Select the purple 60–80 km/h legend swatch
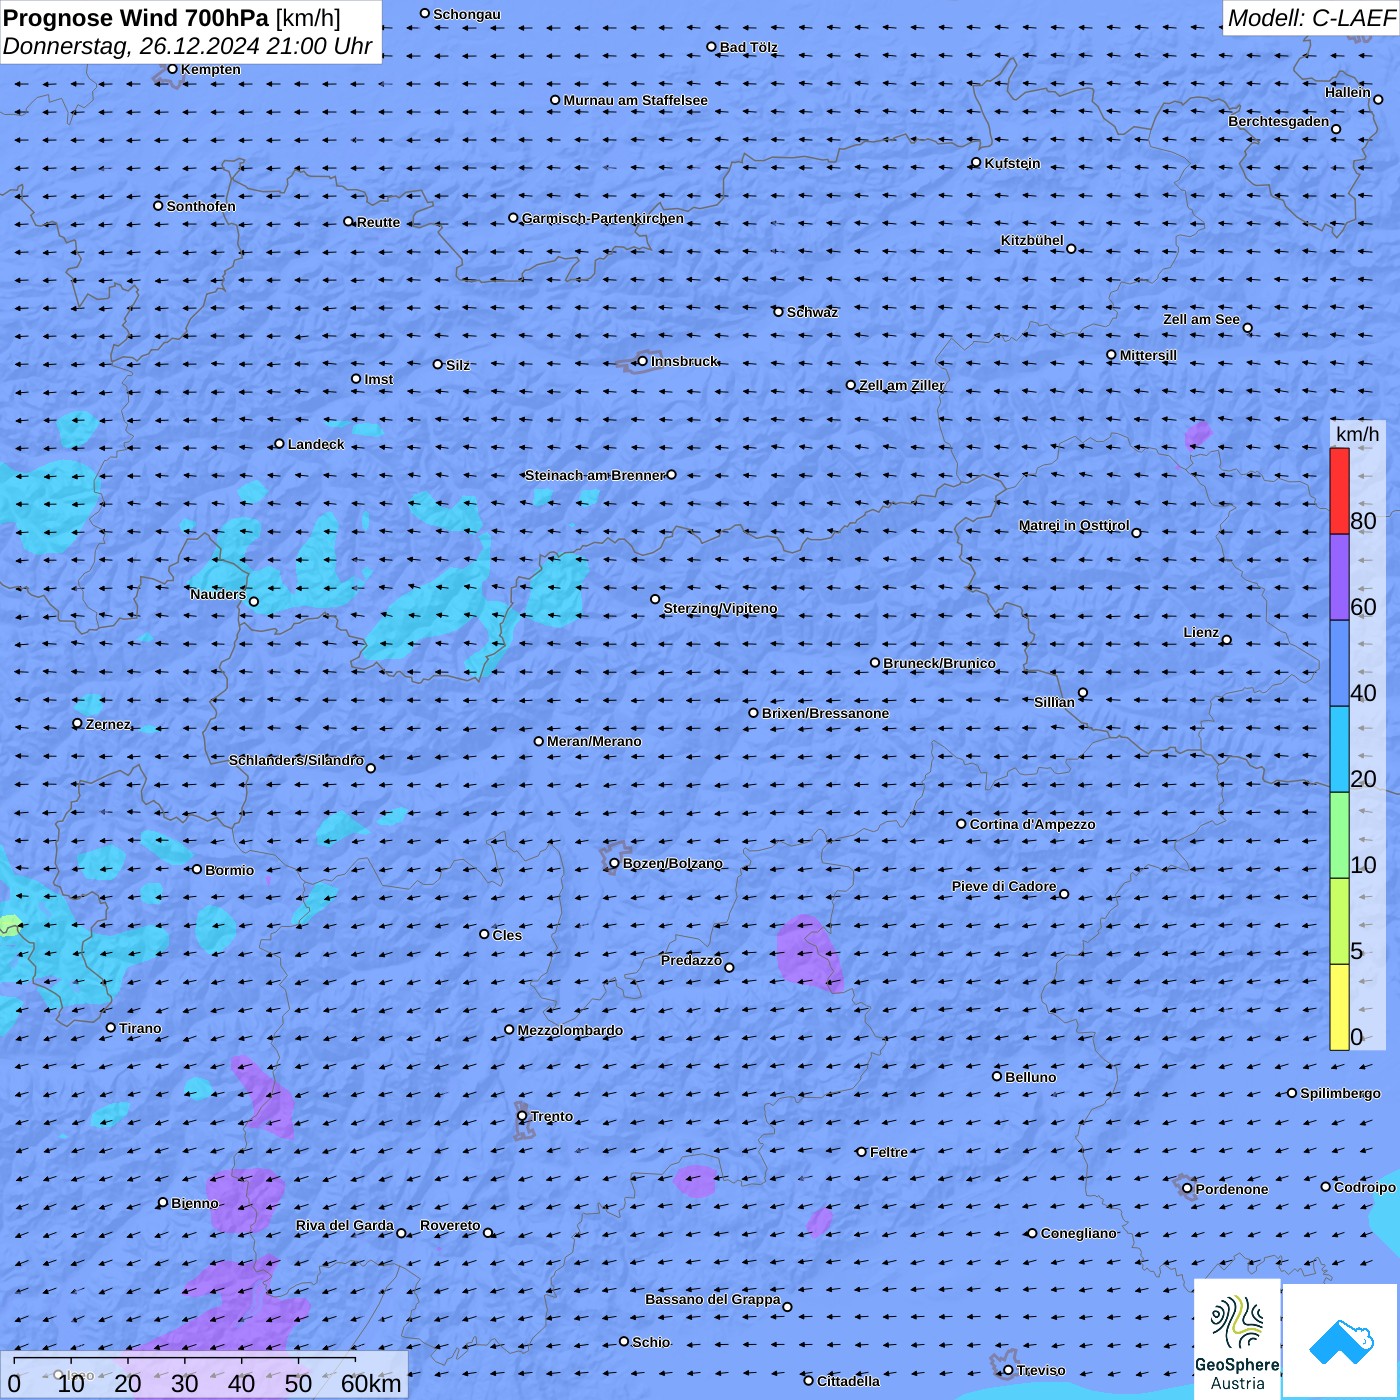 point(1339,578)
